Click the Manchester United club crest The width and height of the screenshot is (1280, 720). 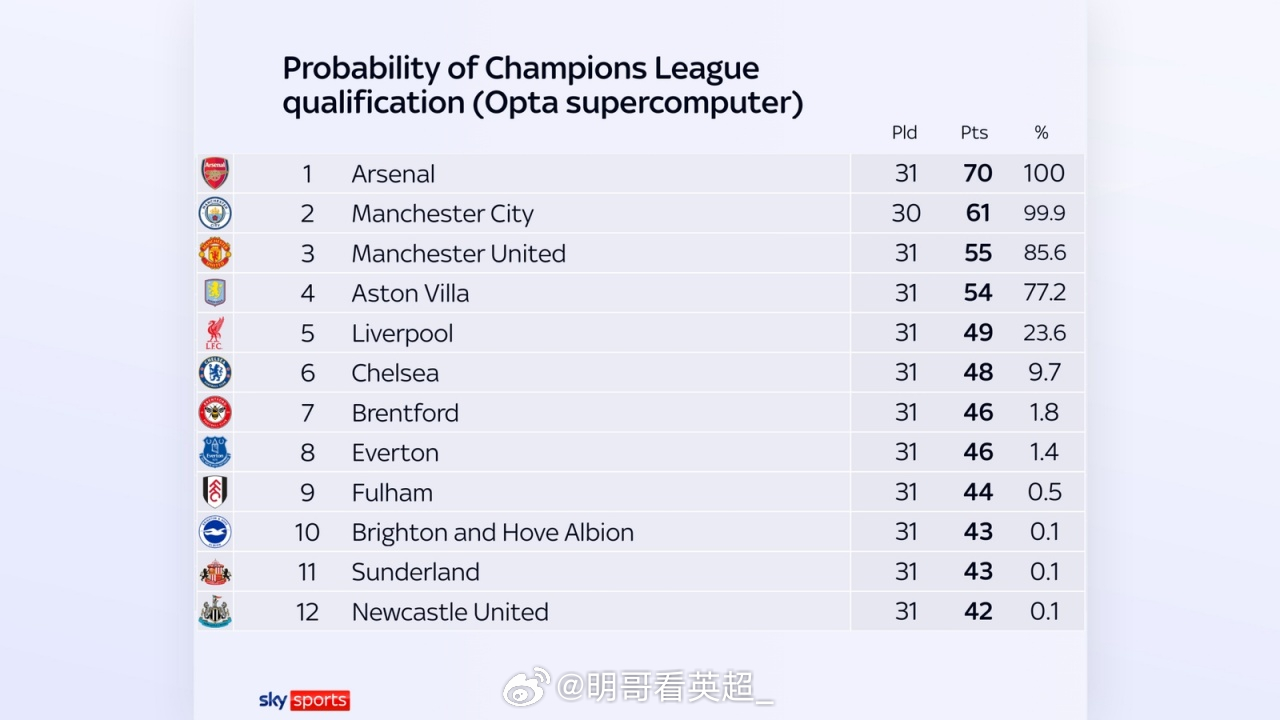(215, 253)
